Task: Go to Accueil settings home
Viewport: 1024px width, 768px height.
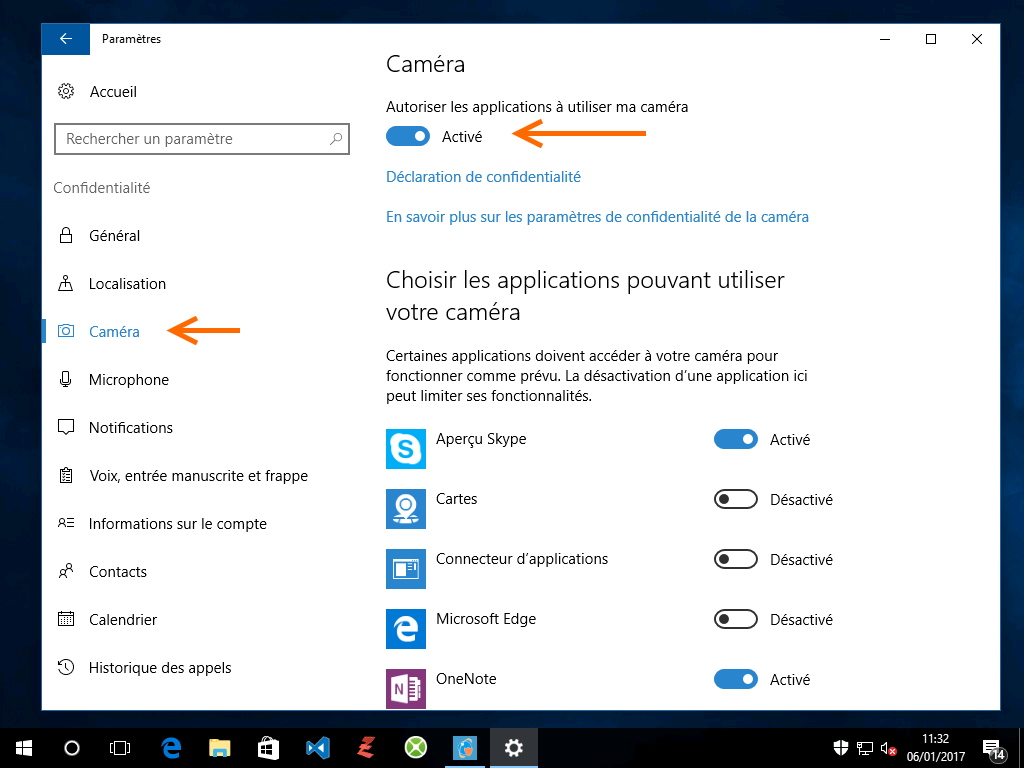Action: 114,91
